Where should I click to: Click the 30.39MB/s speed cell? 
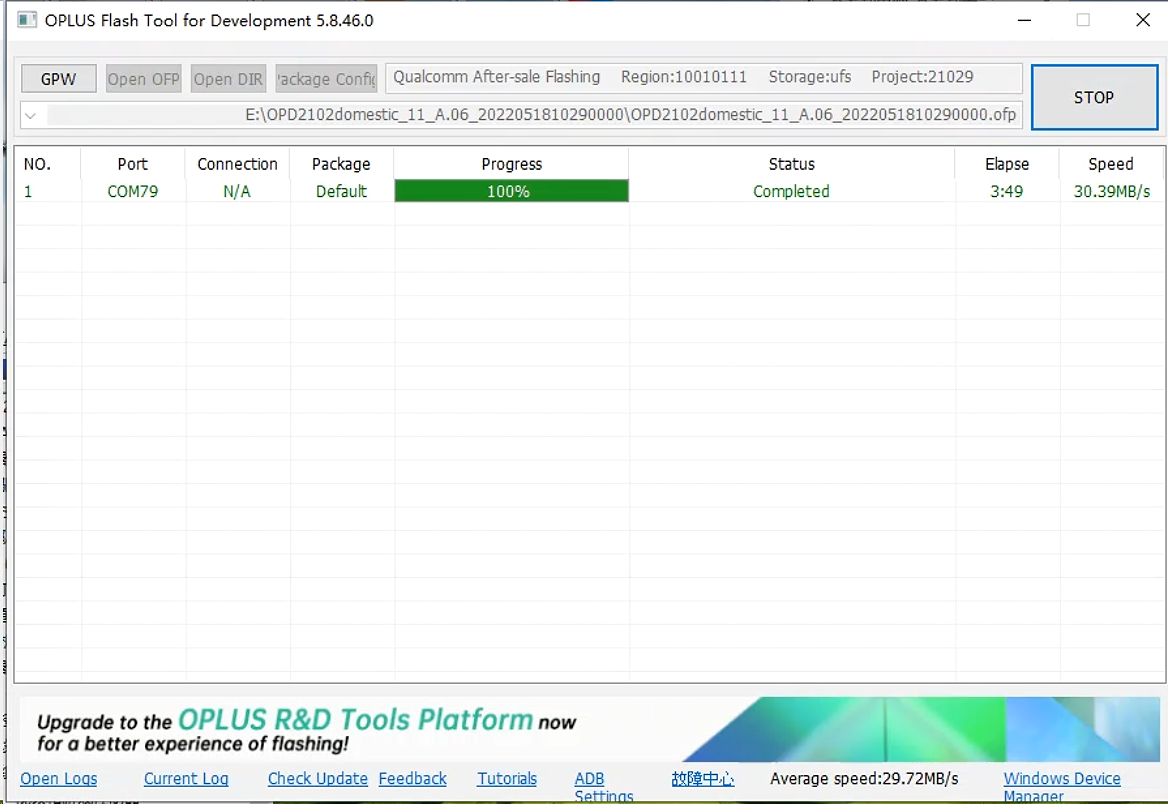(x=1111, y=191)
